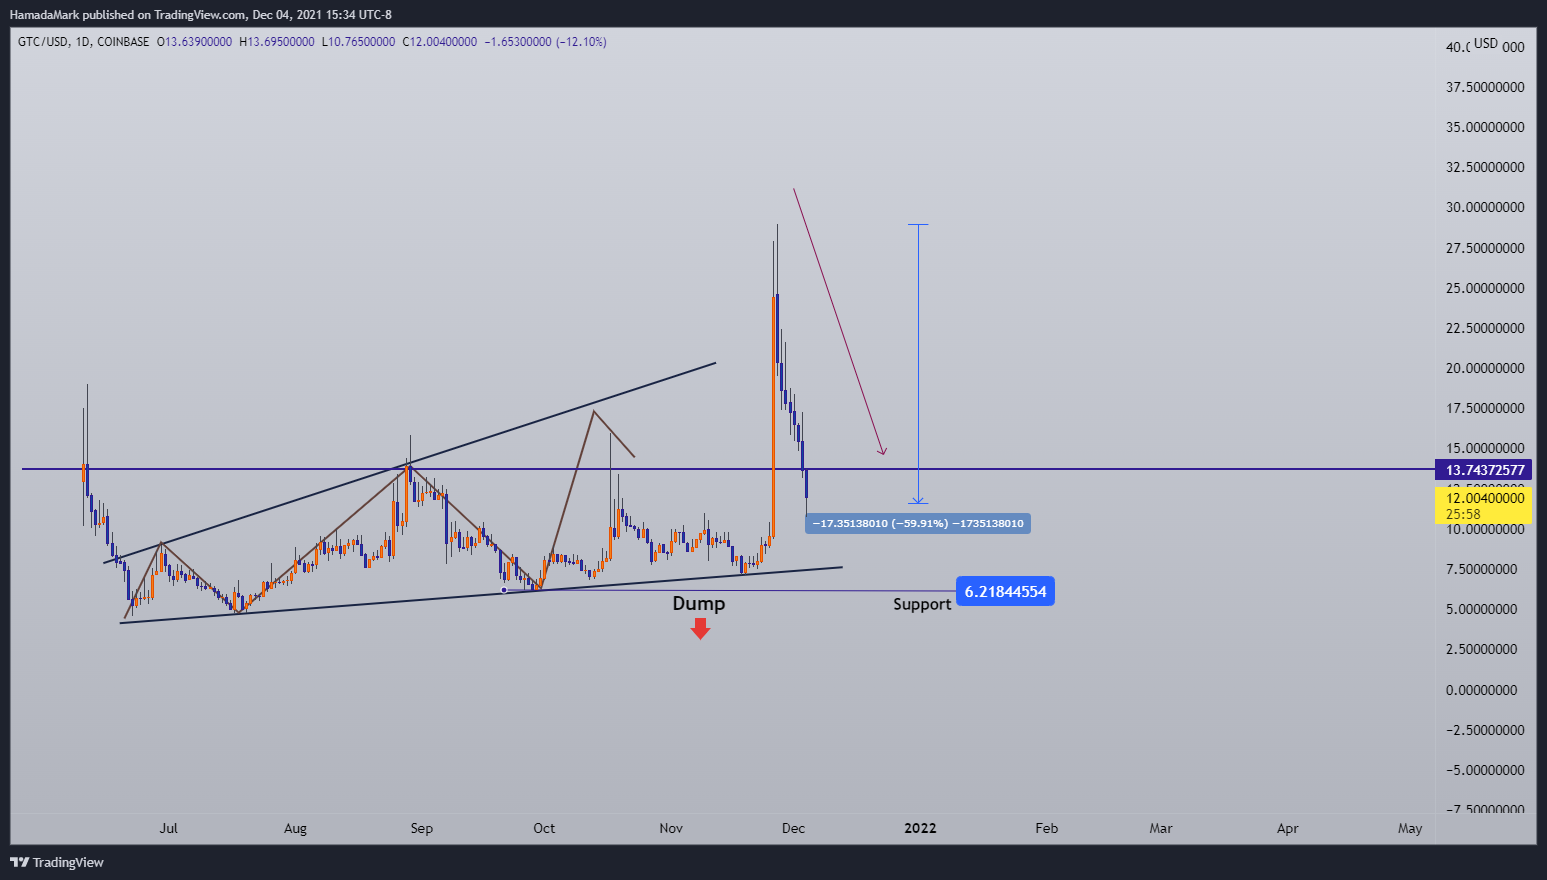Click the HamadaMark publisher attribution text

(x=45, y=15)
